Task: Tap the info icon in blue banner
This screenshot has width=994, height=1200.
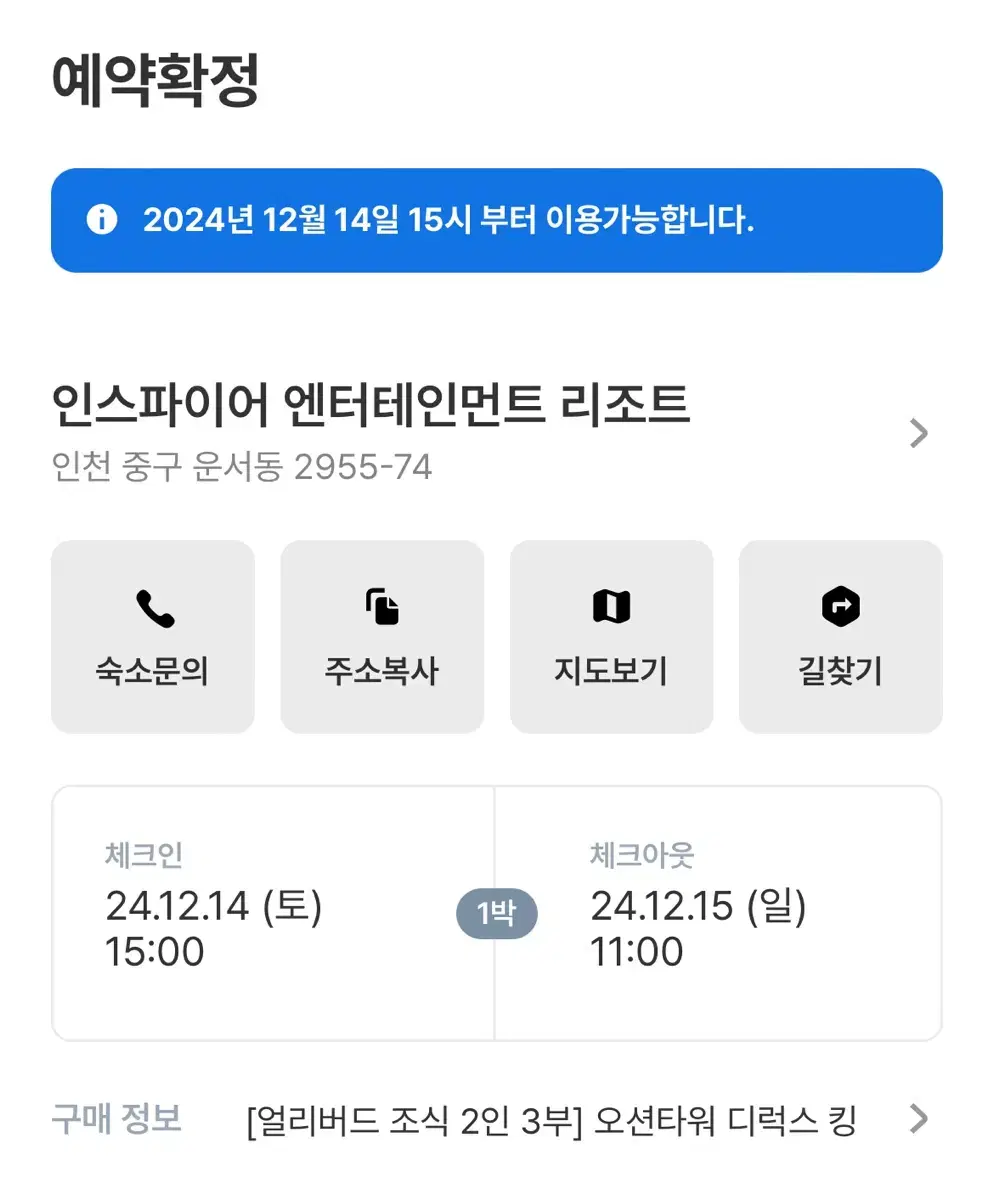Action: 101,220
